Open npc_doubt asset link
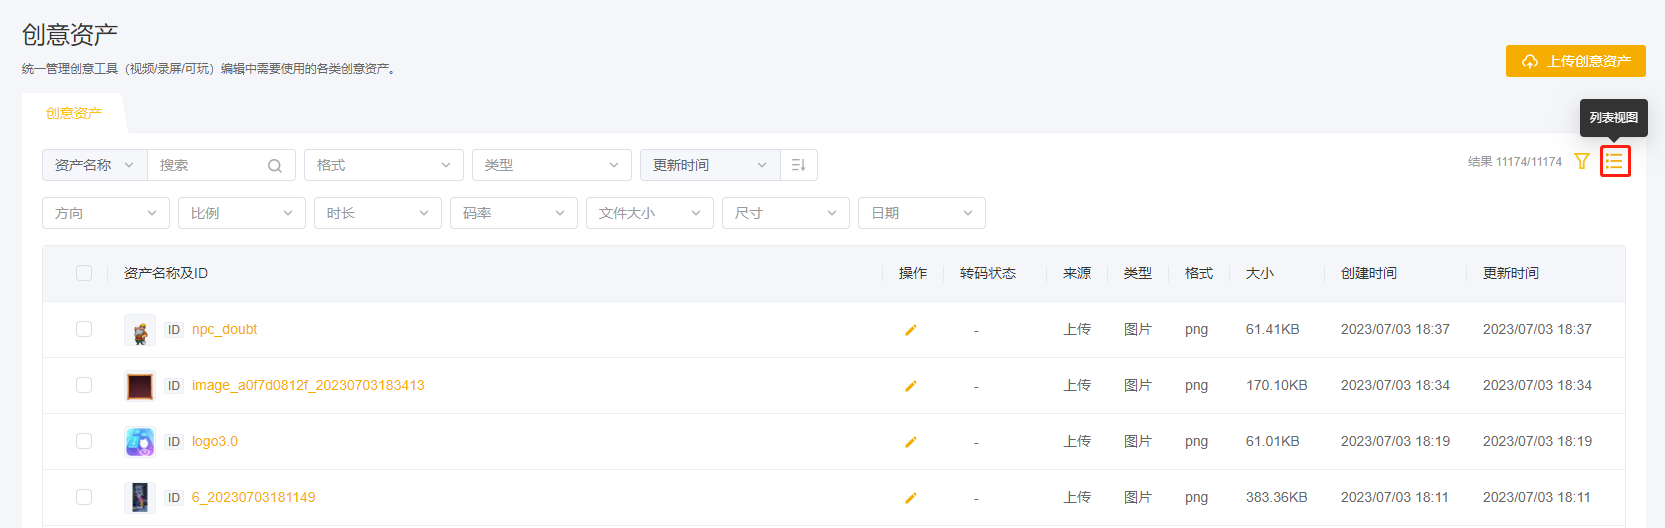The width and height of the screenshot is (1665, 528). [224, 329]
